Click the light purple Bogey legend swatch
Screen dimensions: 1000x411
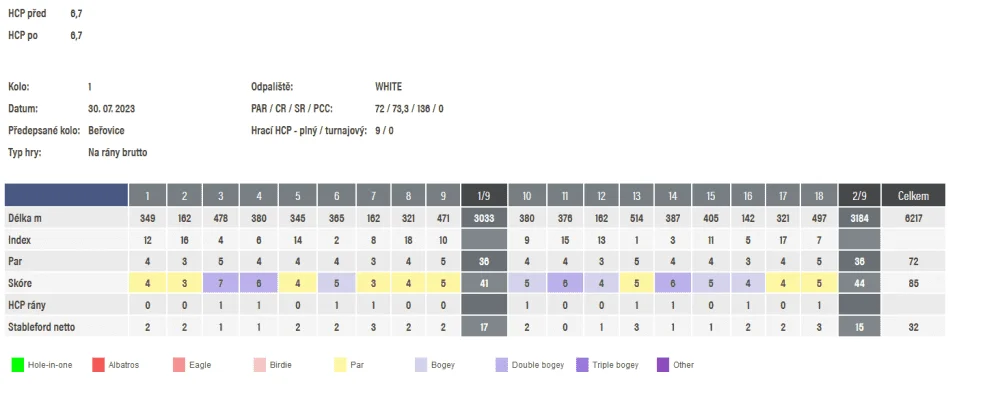click(x=421, y=365)
